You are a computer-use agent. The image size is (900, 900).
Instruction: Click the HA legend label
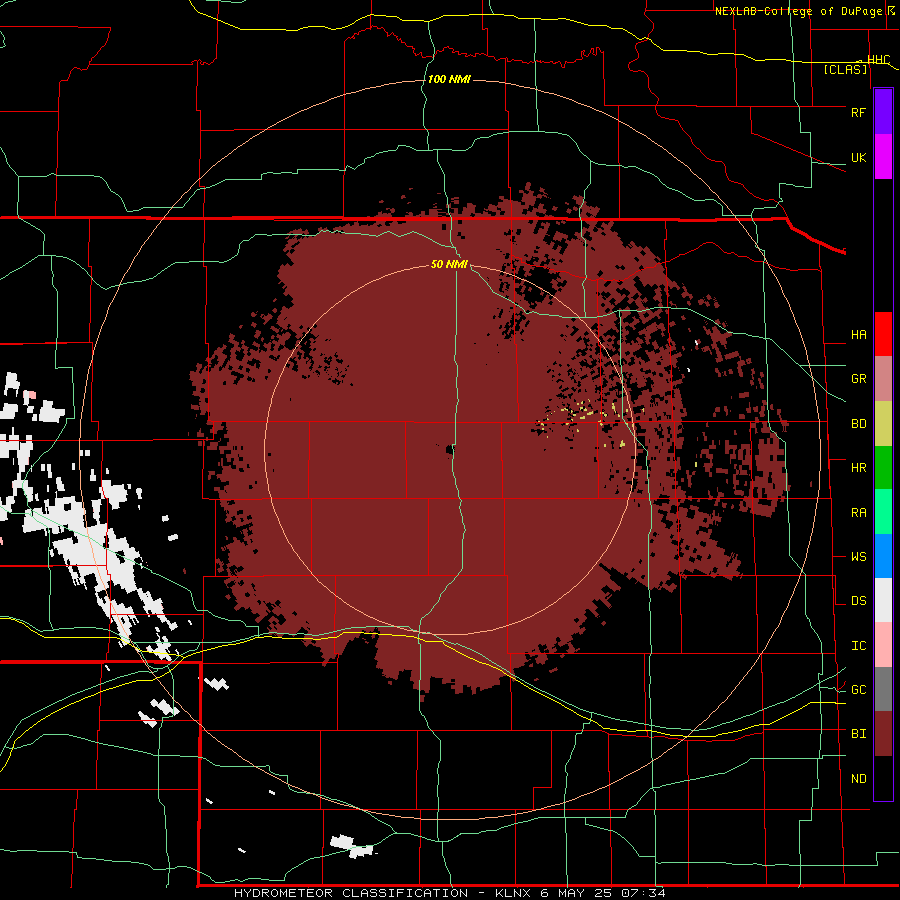coord(858,334)
